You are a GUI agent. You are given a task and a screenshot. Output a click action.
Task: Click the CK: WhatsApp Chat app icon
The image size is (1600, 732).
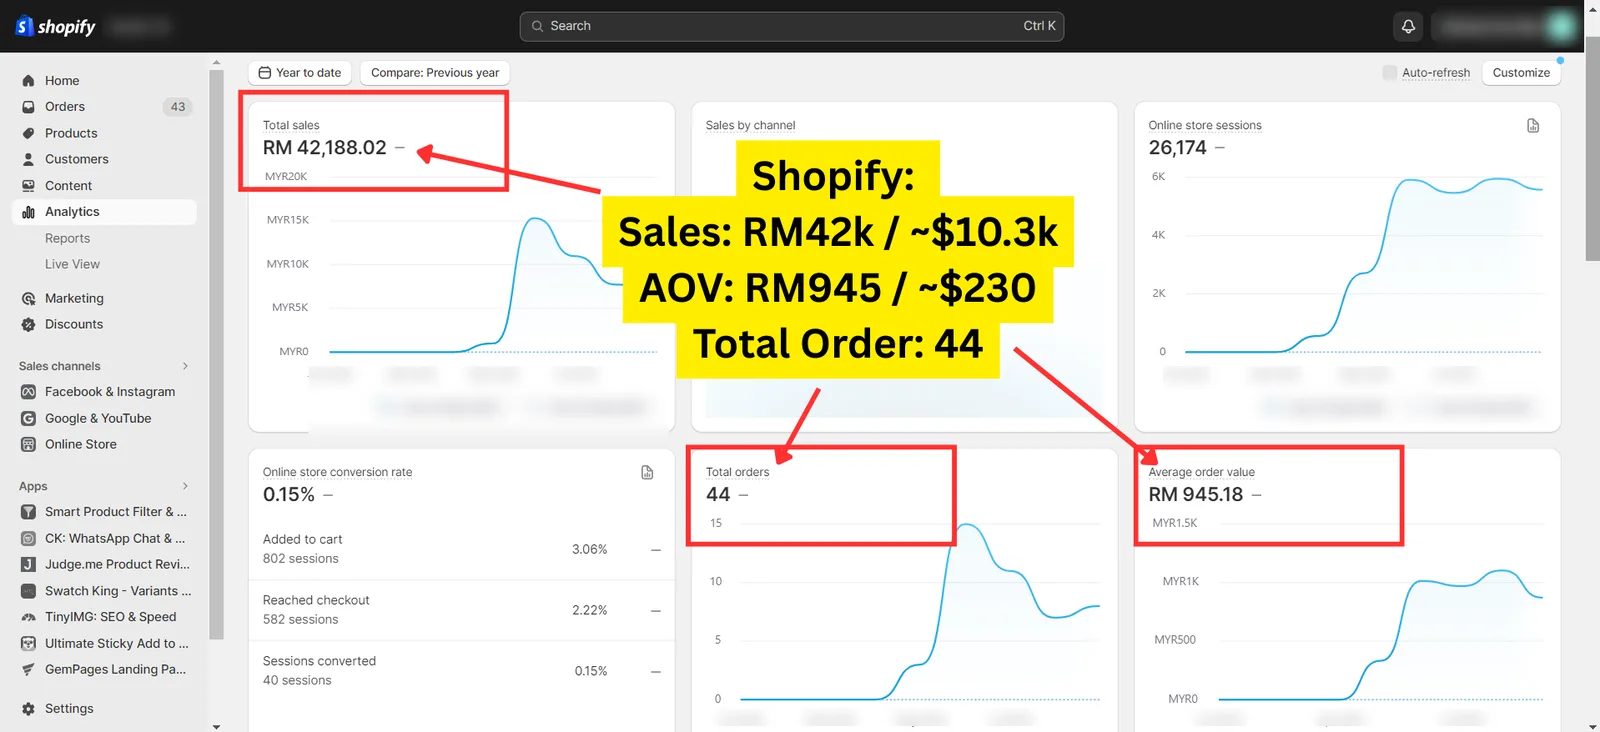pos(28,538)
